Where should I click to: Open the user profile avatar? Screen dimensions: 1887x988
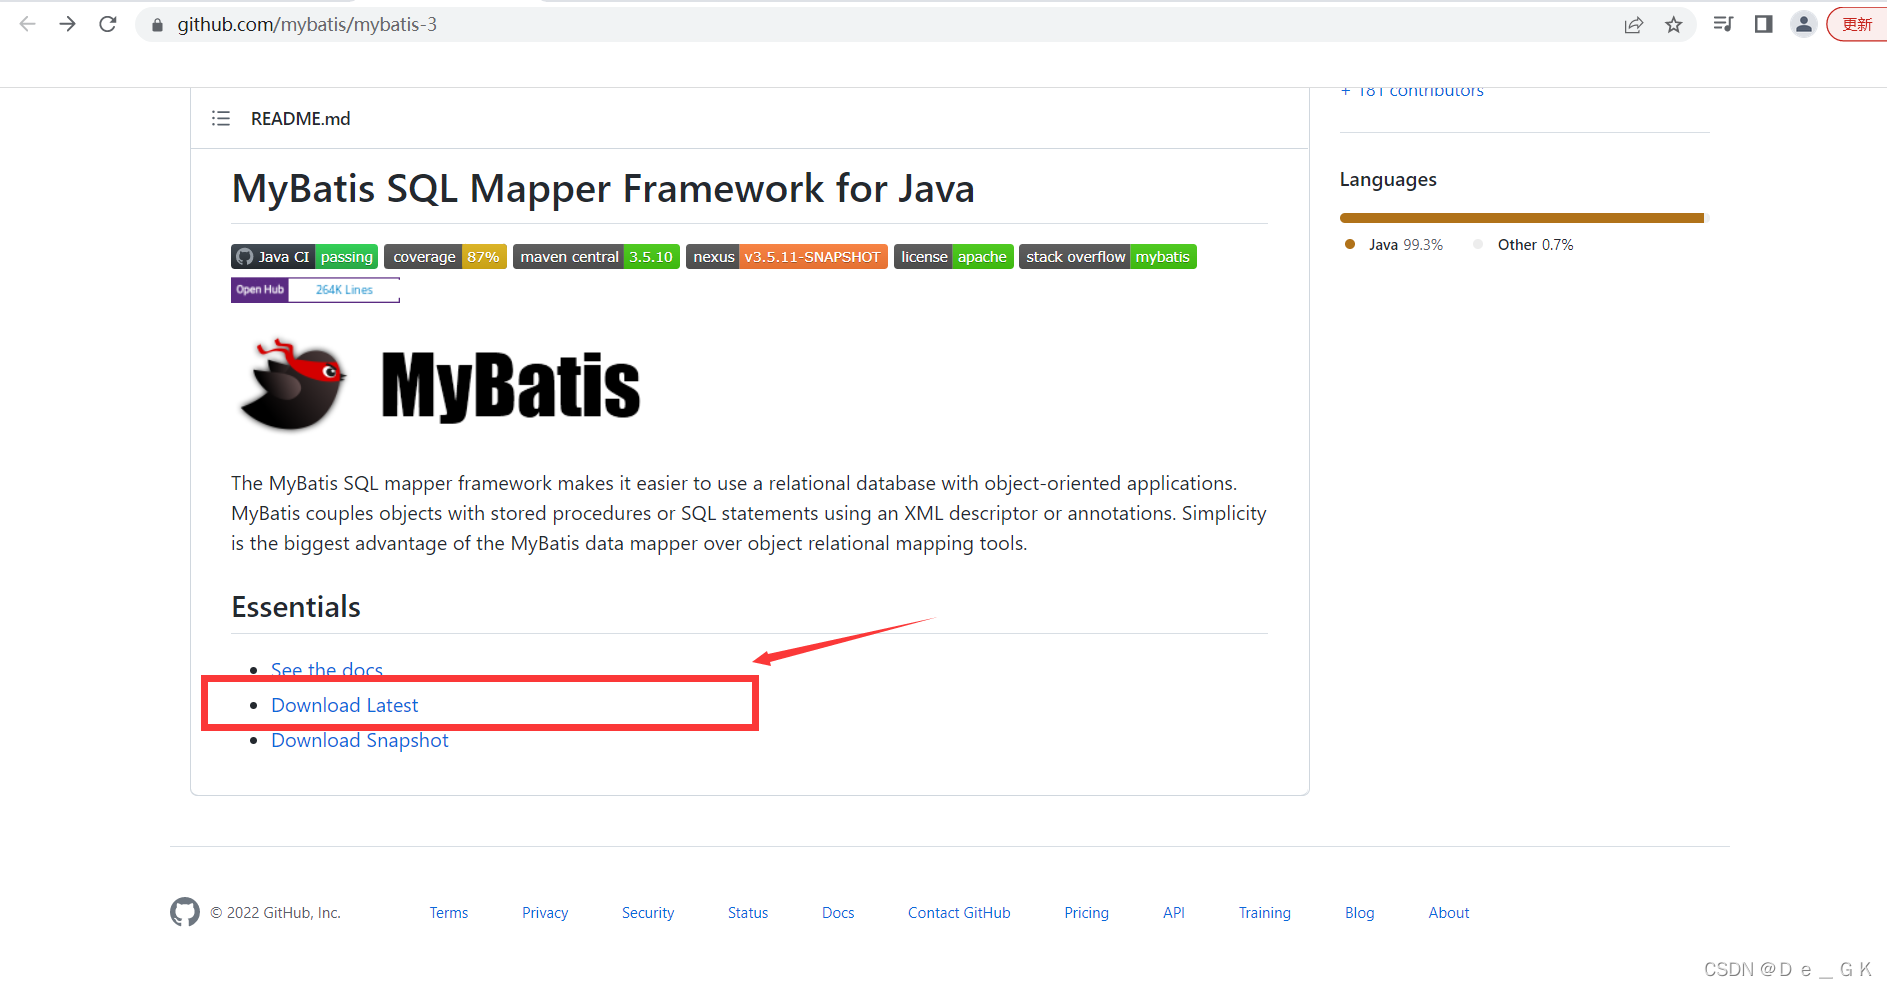click(1804, 24)
